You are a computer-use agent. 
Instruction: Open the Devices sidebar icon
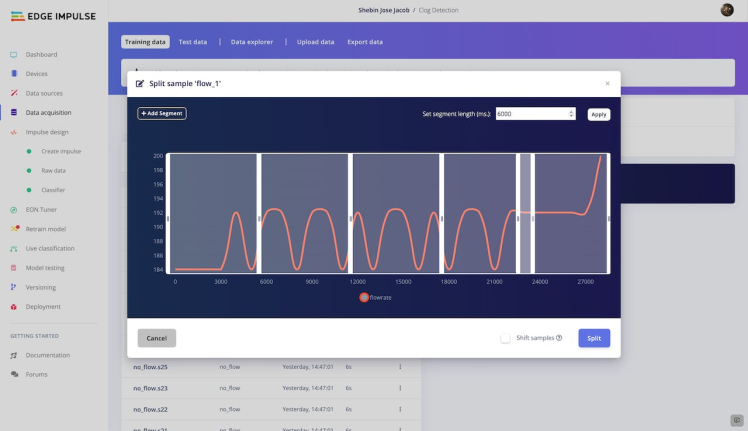13,74
